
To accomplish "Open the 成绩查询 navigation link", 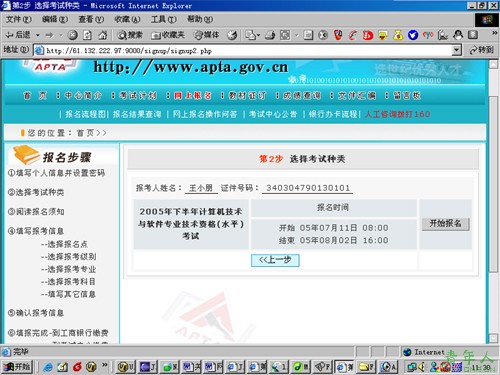I will [302, 96].
